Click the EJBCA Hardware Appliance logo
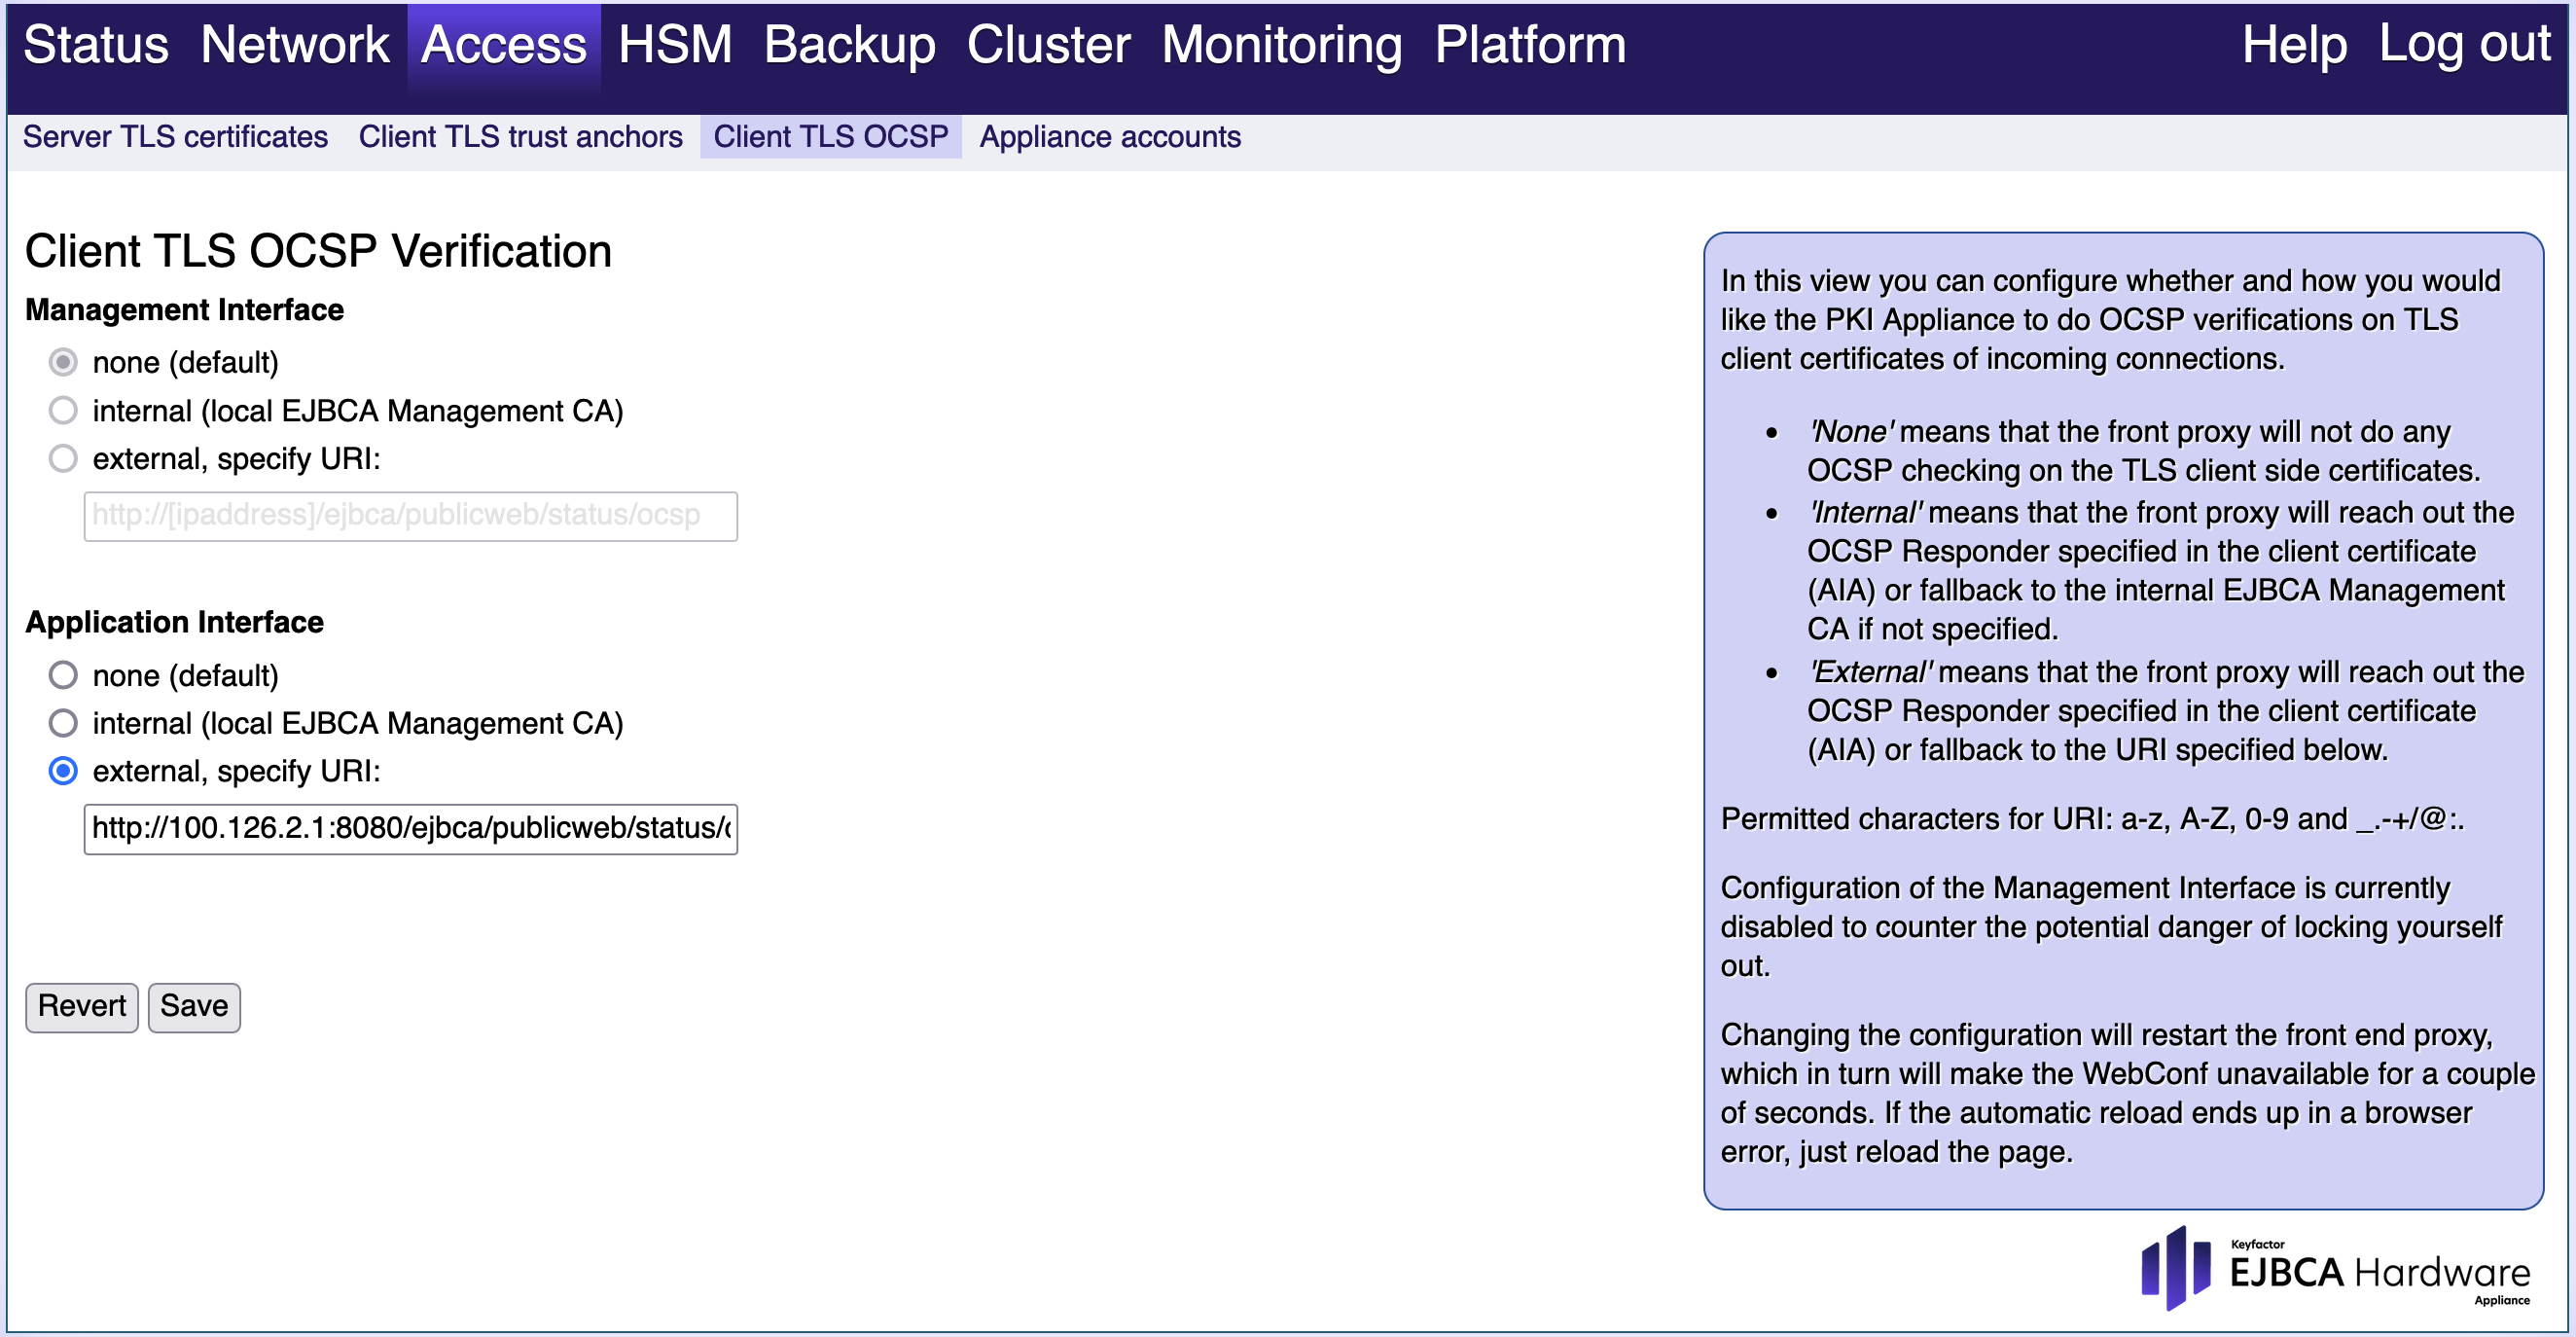 click(x=2334, y=1270)
